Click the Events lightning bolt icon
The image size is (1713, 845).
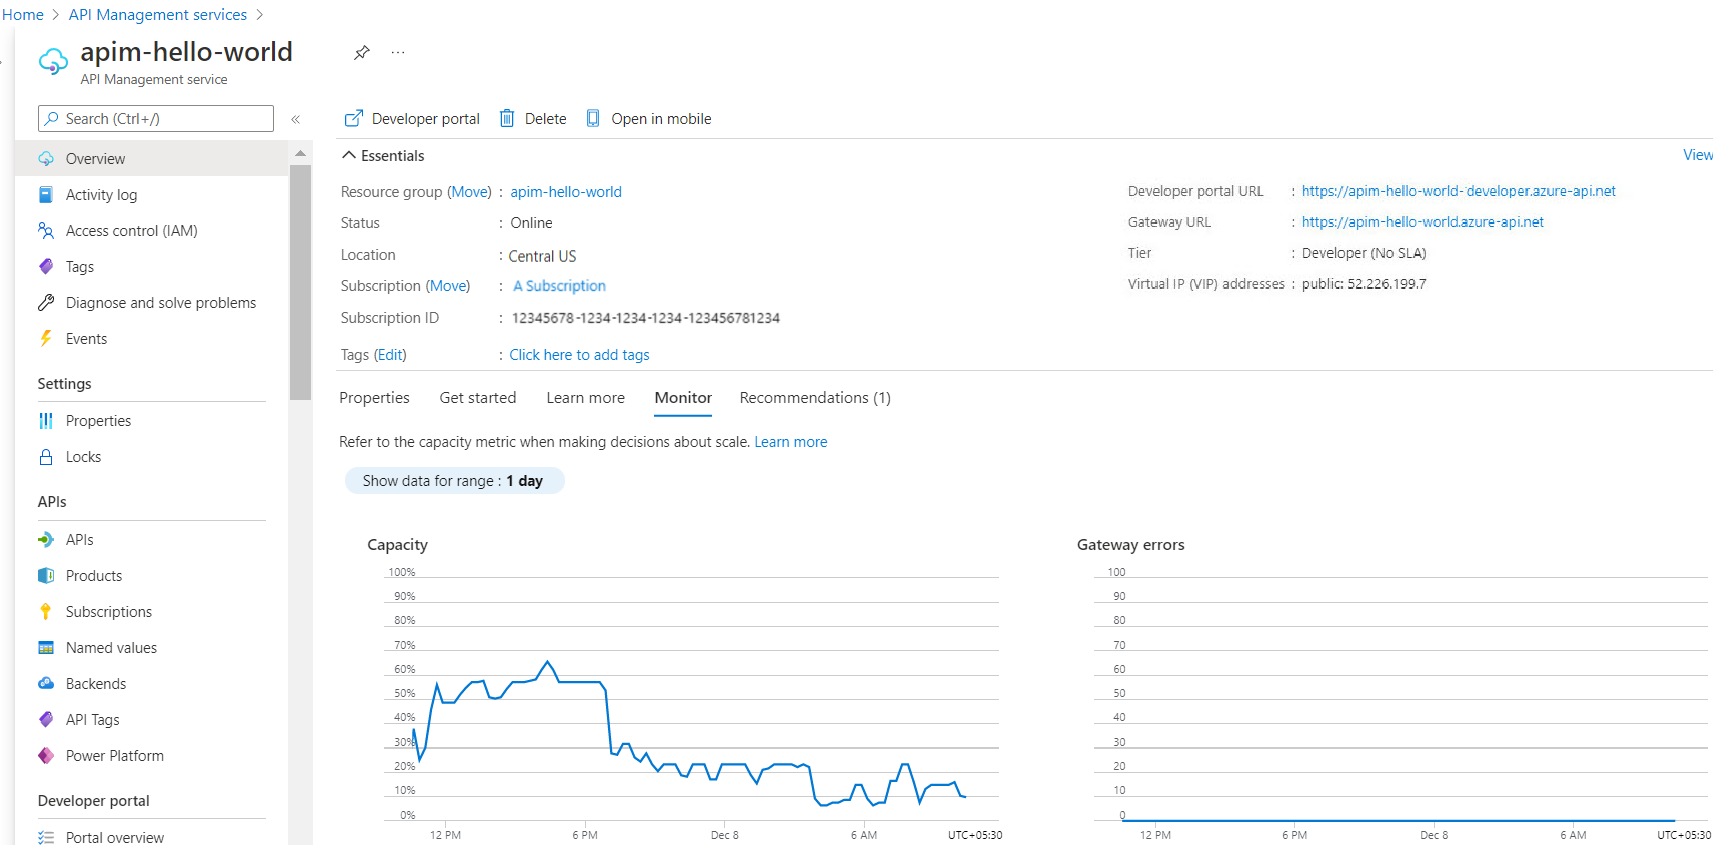[x=46, y=339]
